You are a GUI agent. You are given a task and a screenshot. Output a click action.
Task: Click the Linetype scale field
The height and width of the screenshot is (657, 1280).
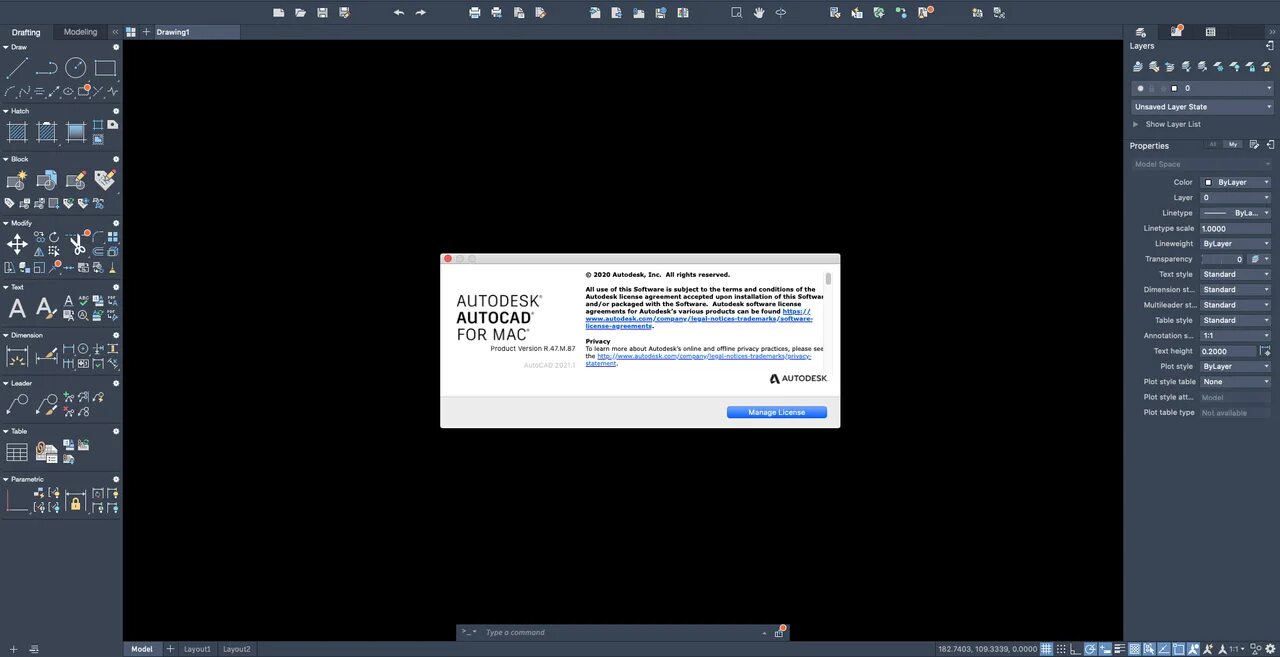pos(1236,228)
